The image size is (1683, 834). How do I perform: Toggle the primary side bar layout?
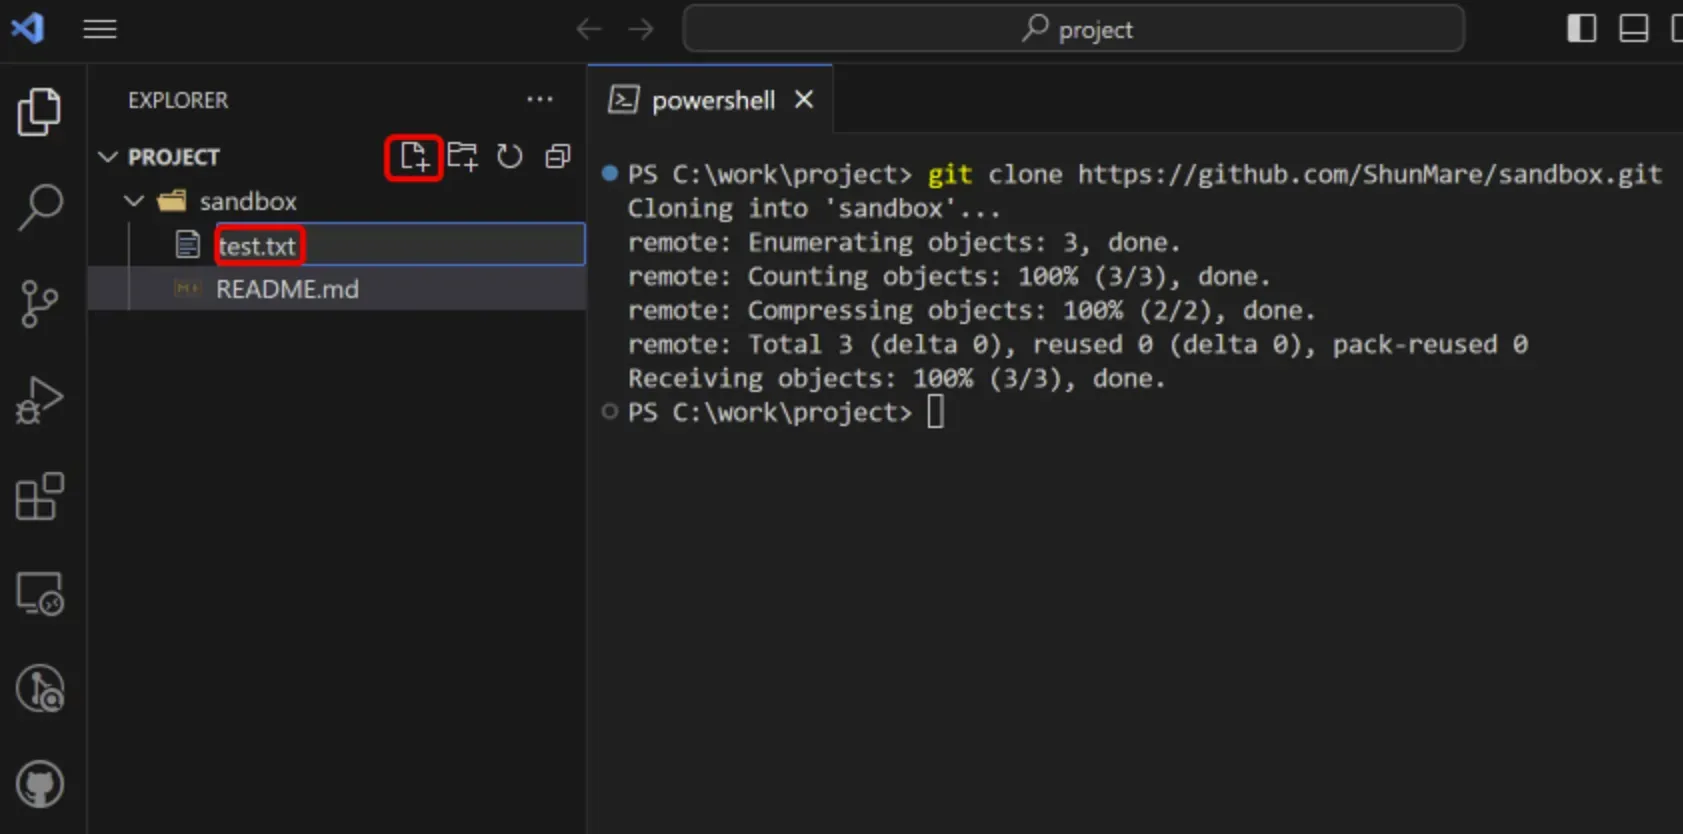pos(1581,29)
